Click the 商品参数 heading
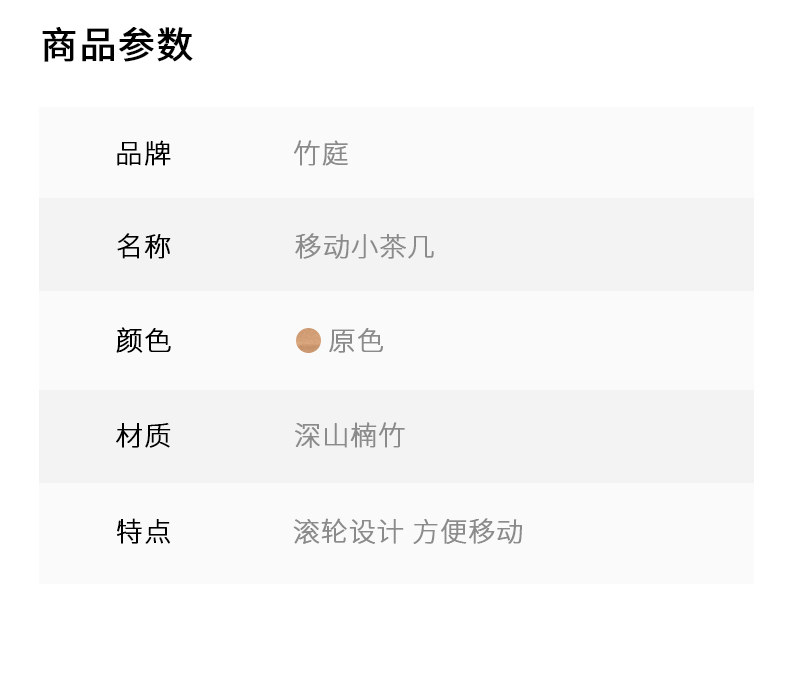The image size is (790, 675). pos(117,46)
